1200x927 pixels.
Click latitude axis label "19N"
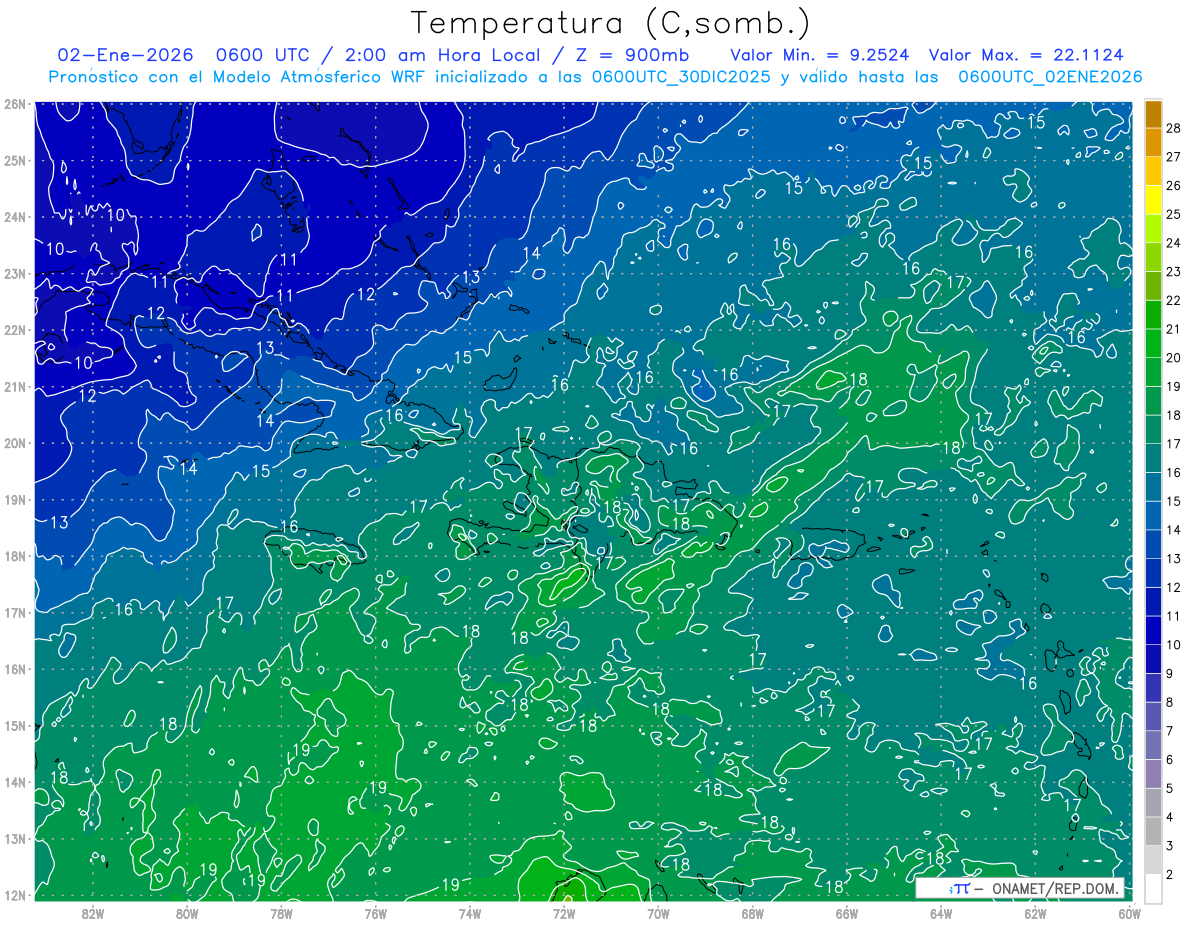14,500
